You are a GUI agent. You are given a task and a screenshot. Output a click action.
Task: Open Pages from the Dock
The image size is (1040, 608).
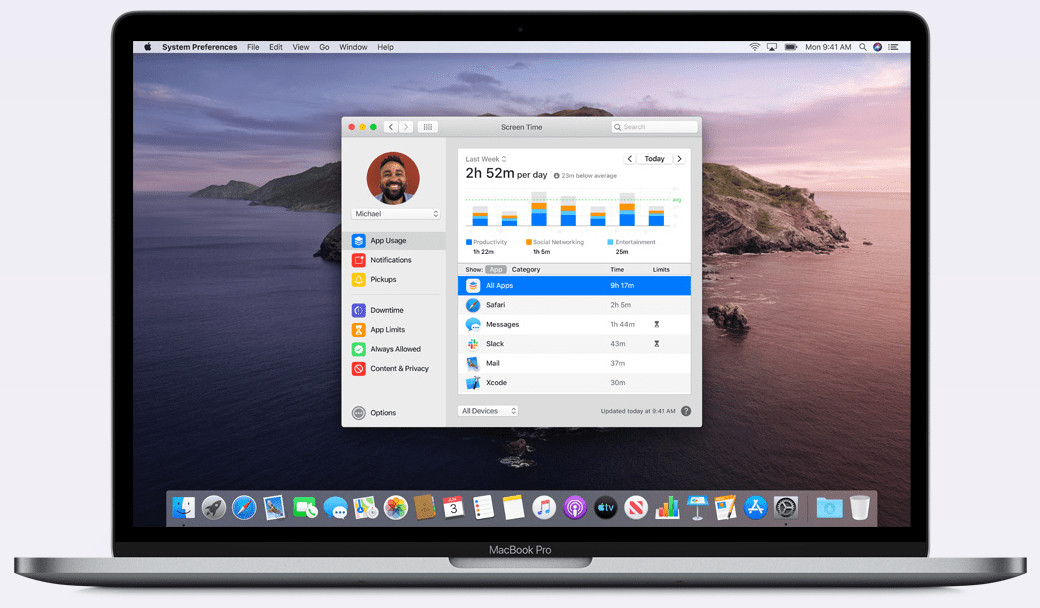point(725,508)
